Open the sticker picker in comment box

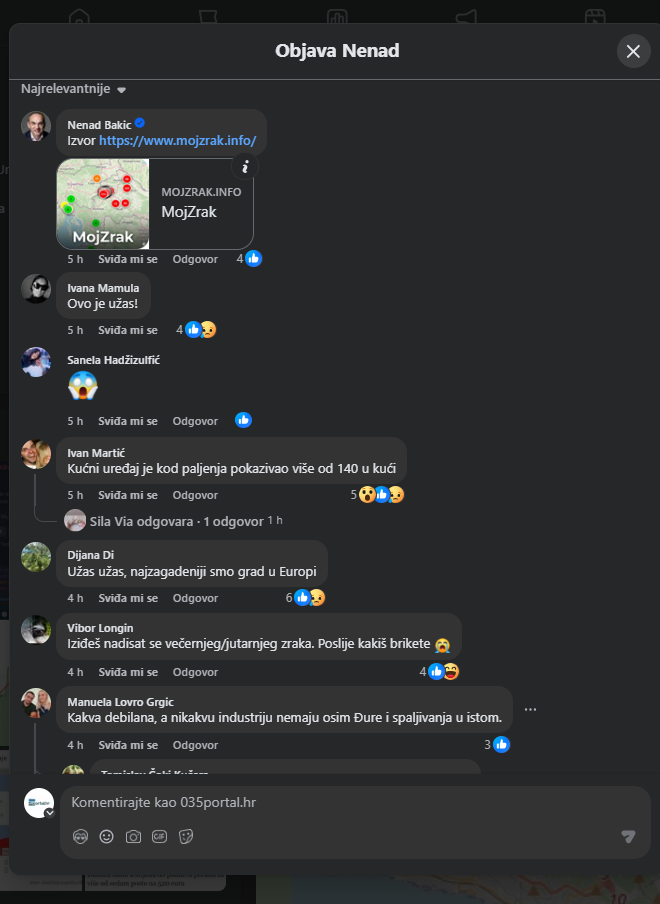tap(186, 837)
